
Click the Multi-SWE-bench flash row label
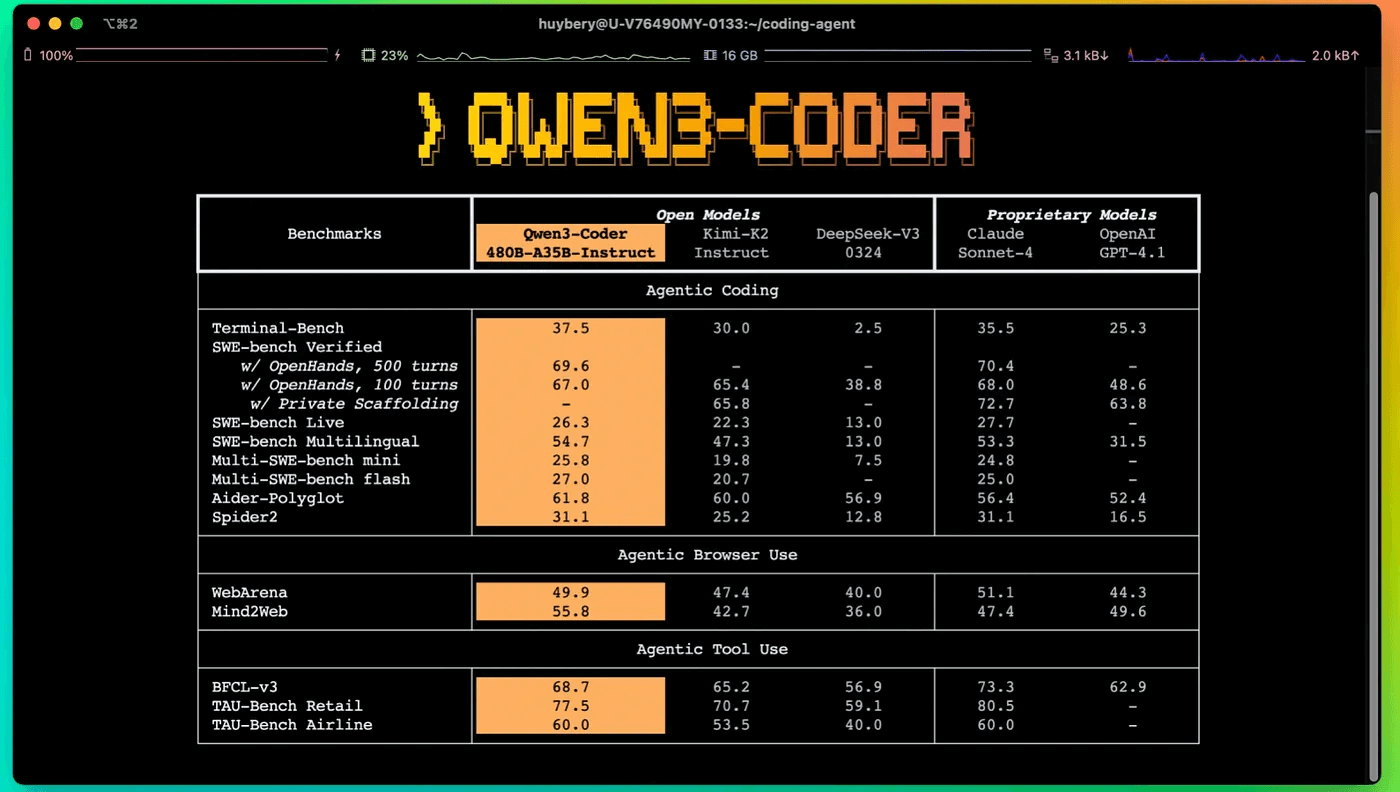310,480
